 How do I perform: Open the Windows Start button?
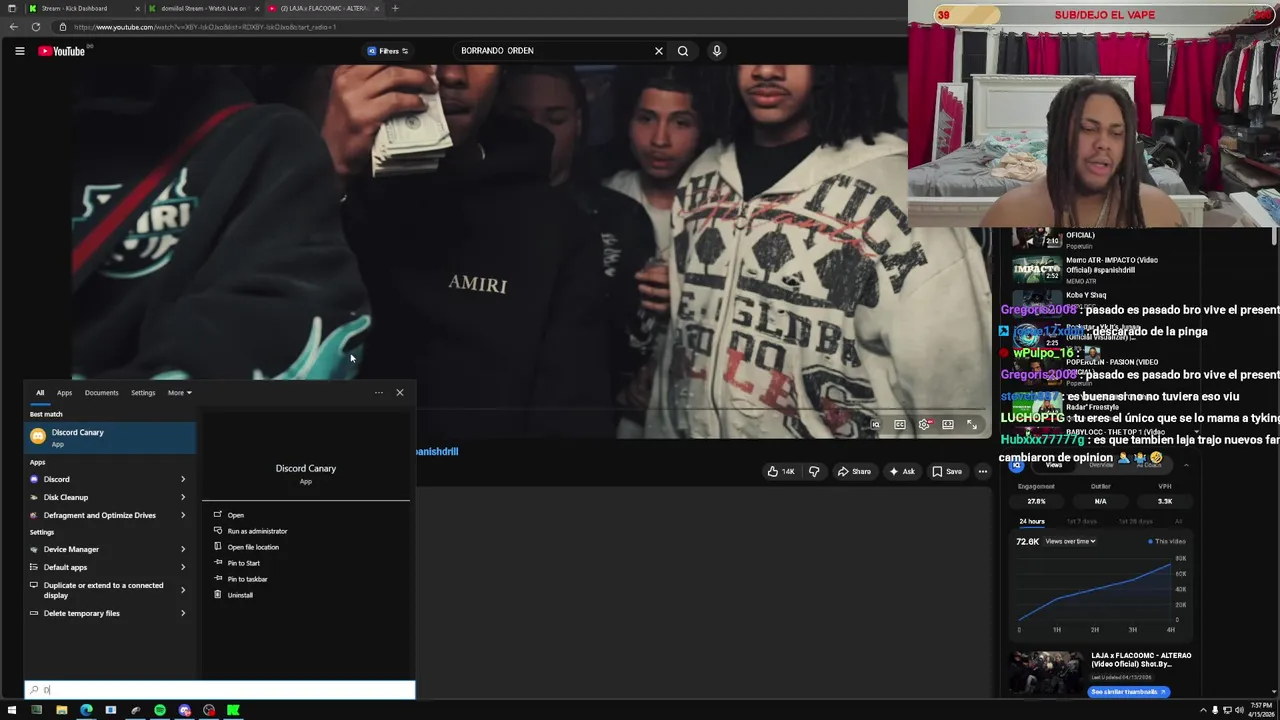pos(12,710)
